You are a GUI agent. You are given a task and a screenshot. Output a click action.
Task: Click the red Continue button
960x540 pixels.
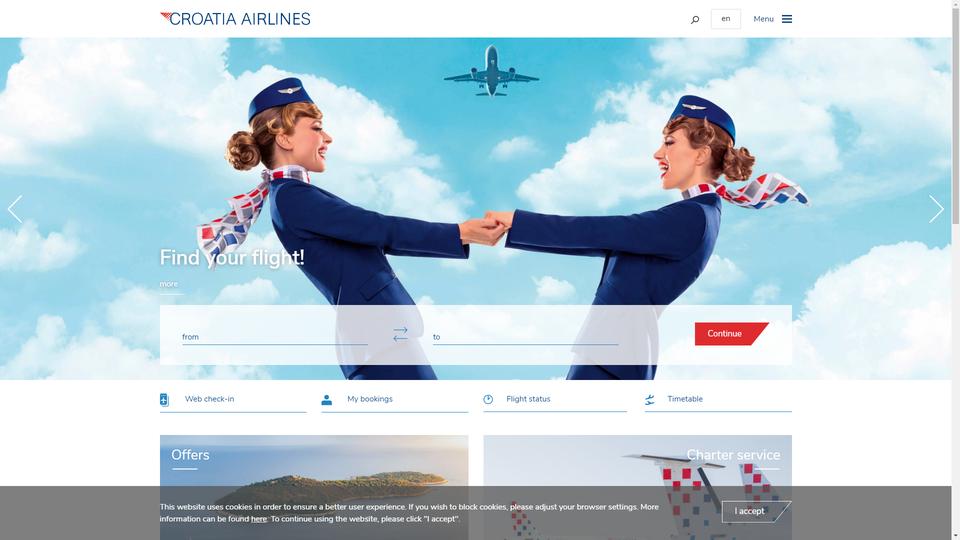click(x=731, y=334)
